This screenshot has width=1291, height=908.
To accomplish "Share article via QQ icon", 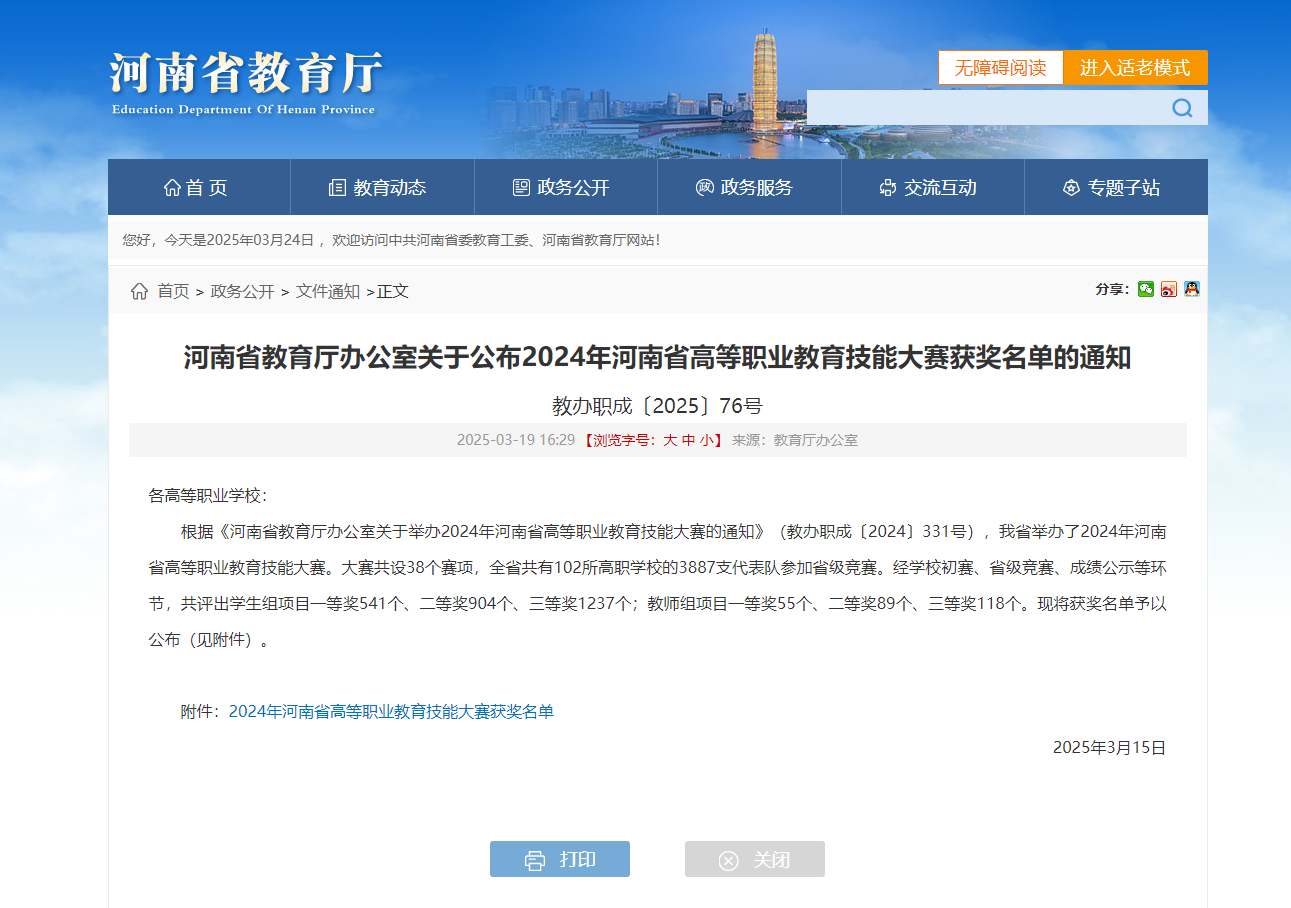I will pos(1191,289).
